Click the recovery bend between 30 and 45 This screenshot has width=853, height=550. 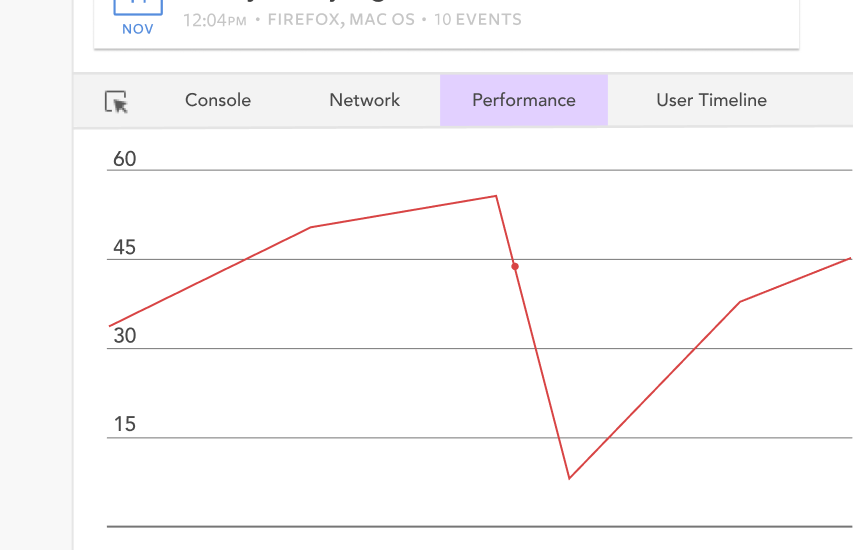tap(740, 302)
